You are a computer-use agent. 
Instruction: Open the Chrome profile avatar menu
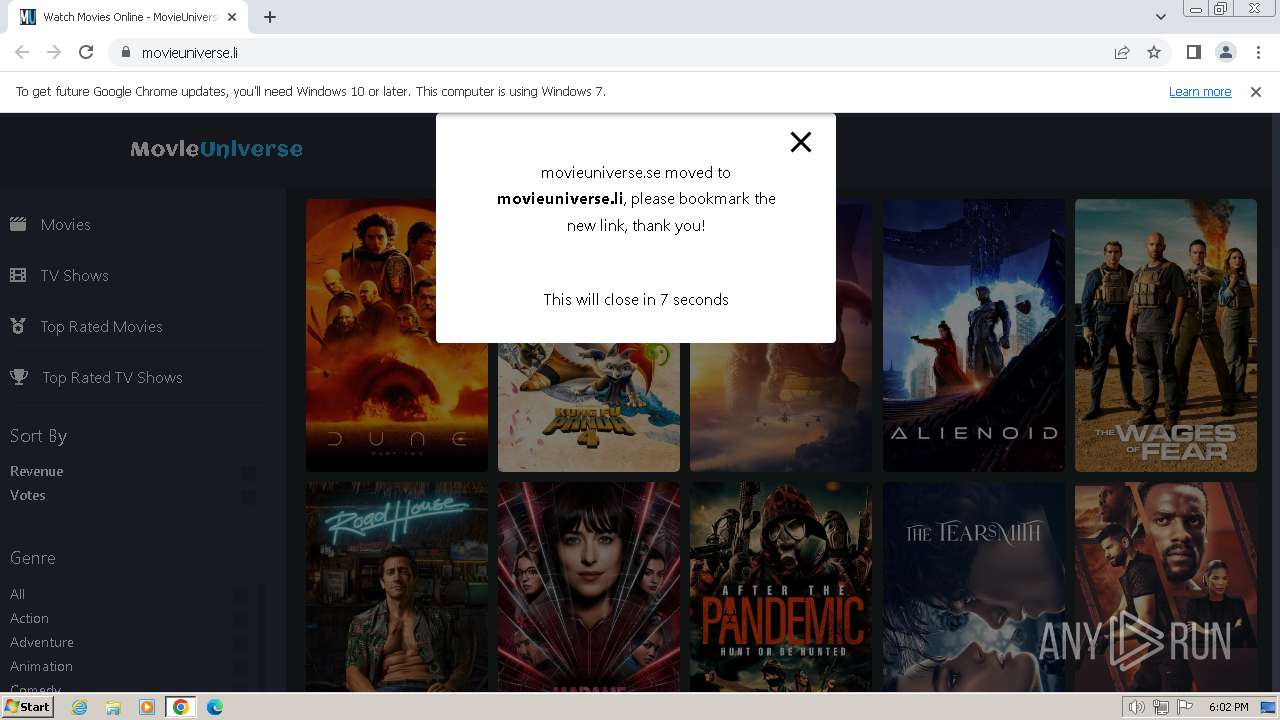[x=1225, y=53]
